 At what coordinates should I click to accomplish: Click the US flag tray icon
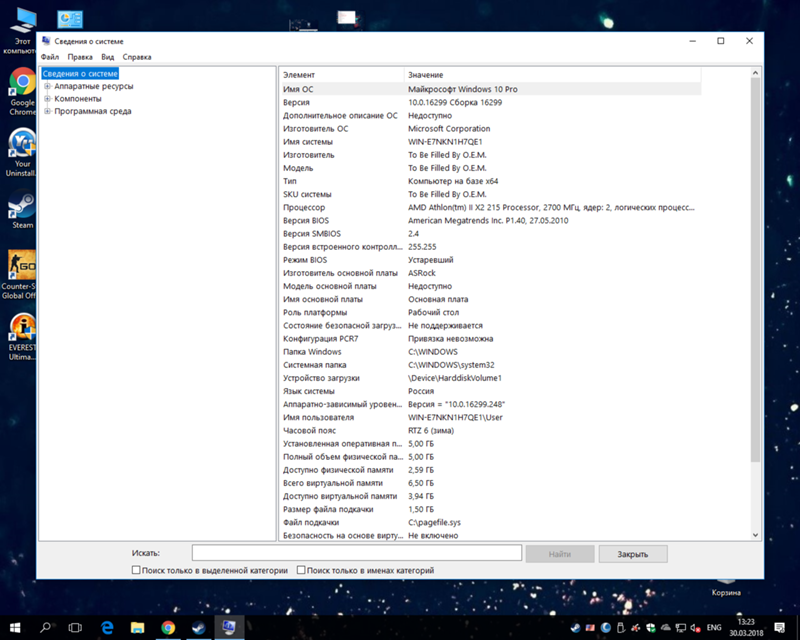pos(590,628)
